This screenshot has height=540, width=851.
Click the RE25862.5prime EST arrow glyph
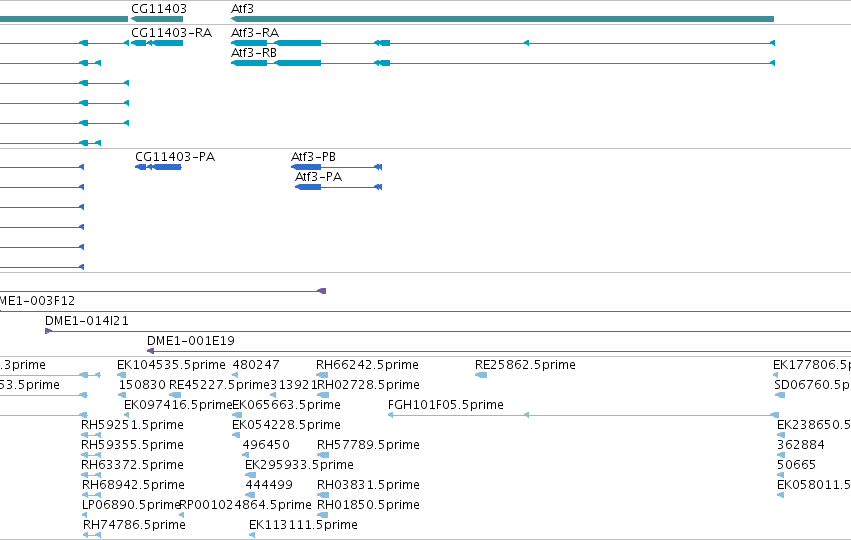click(481, 375)
